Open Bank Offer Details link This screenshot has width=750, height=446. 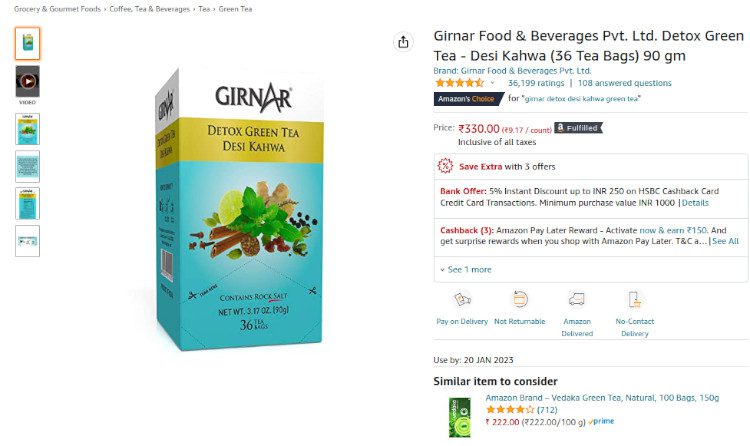tap(695, 203)
